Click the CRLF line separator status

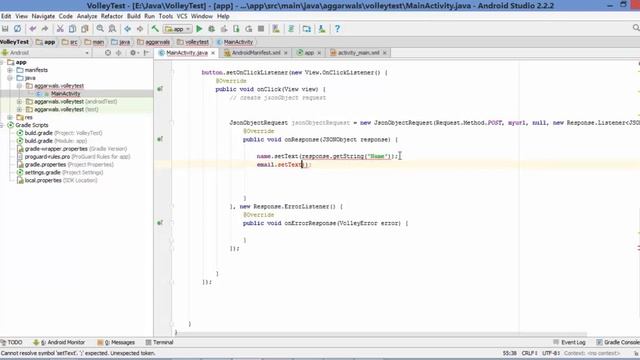pos(529,353)
